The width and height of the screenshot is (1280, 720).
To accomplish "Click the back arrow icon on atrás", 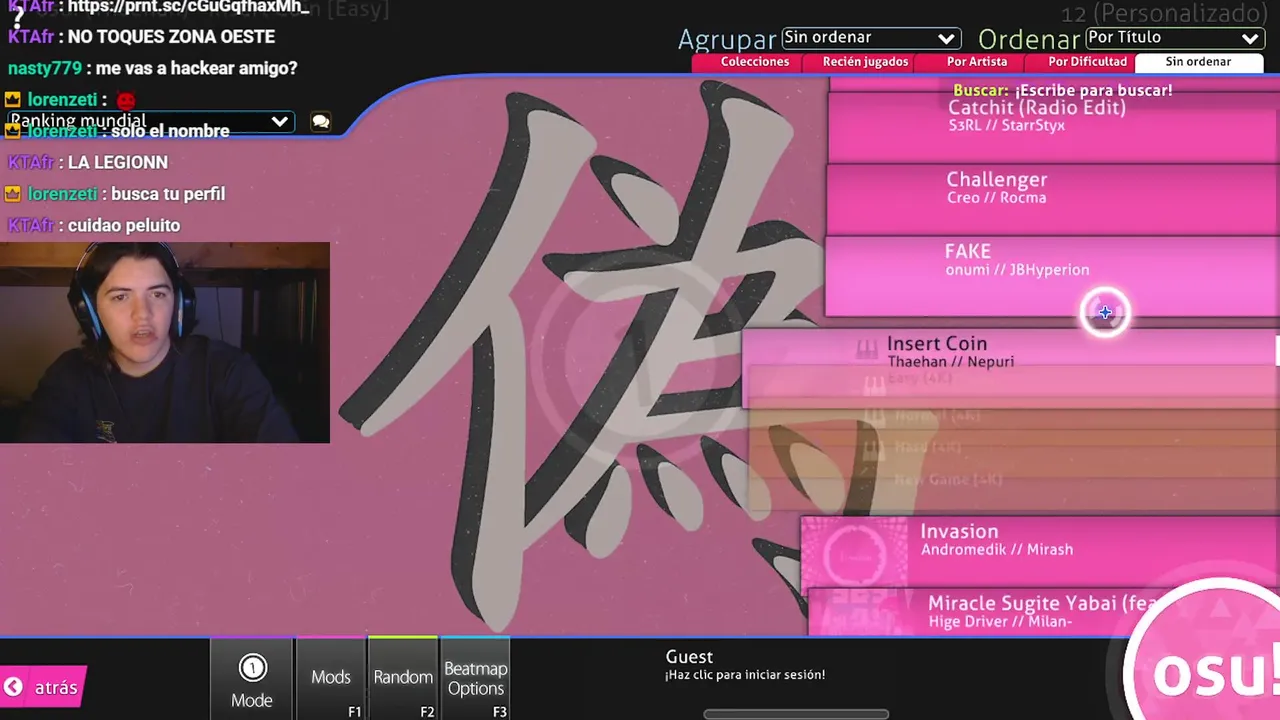I will tap(13, 687).
